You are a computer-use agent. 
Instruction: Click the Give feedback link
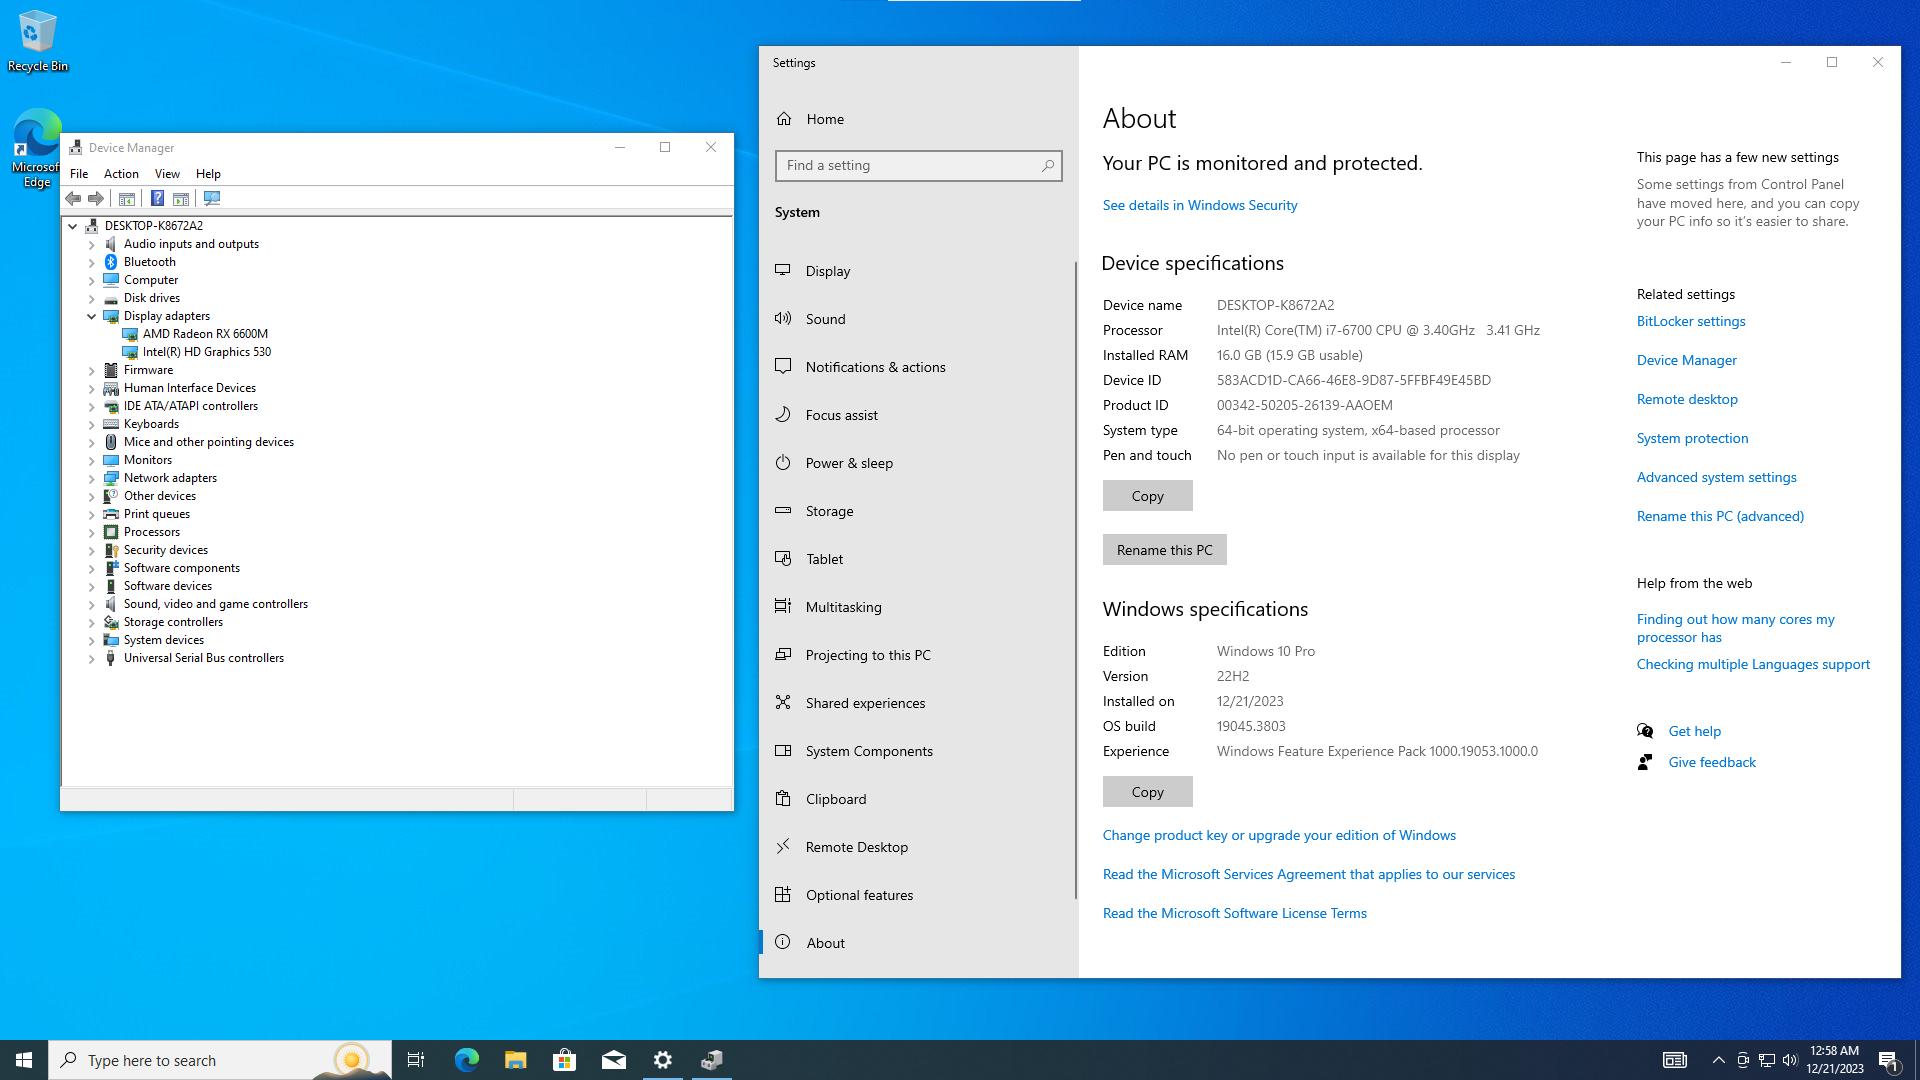click(x=1712, y=762)
